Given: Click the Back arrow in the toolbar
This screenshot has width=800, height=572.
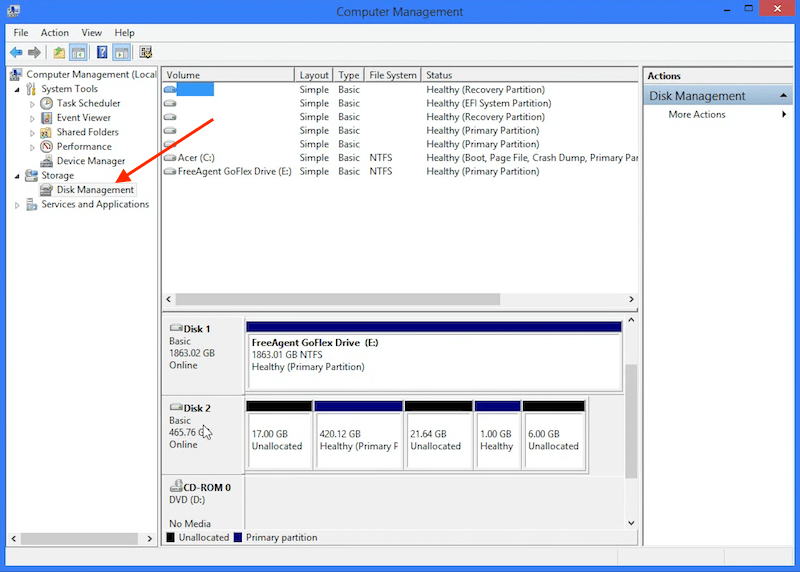Looking at the screenshot, I should pyautogui.click(x=16, y=52).
